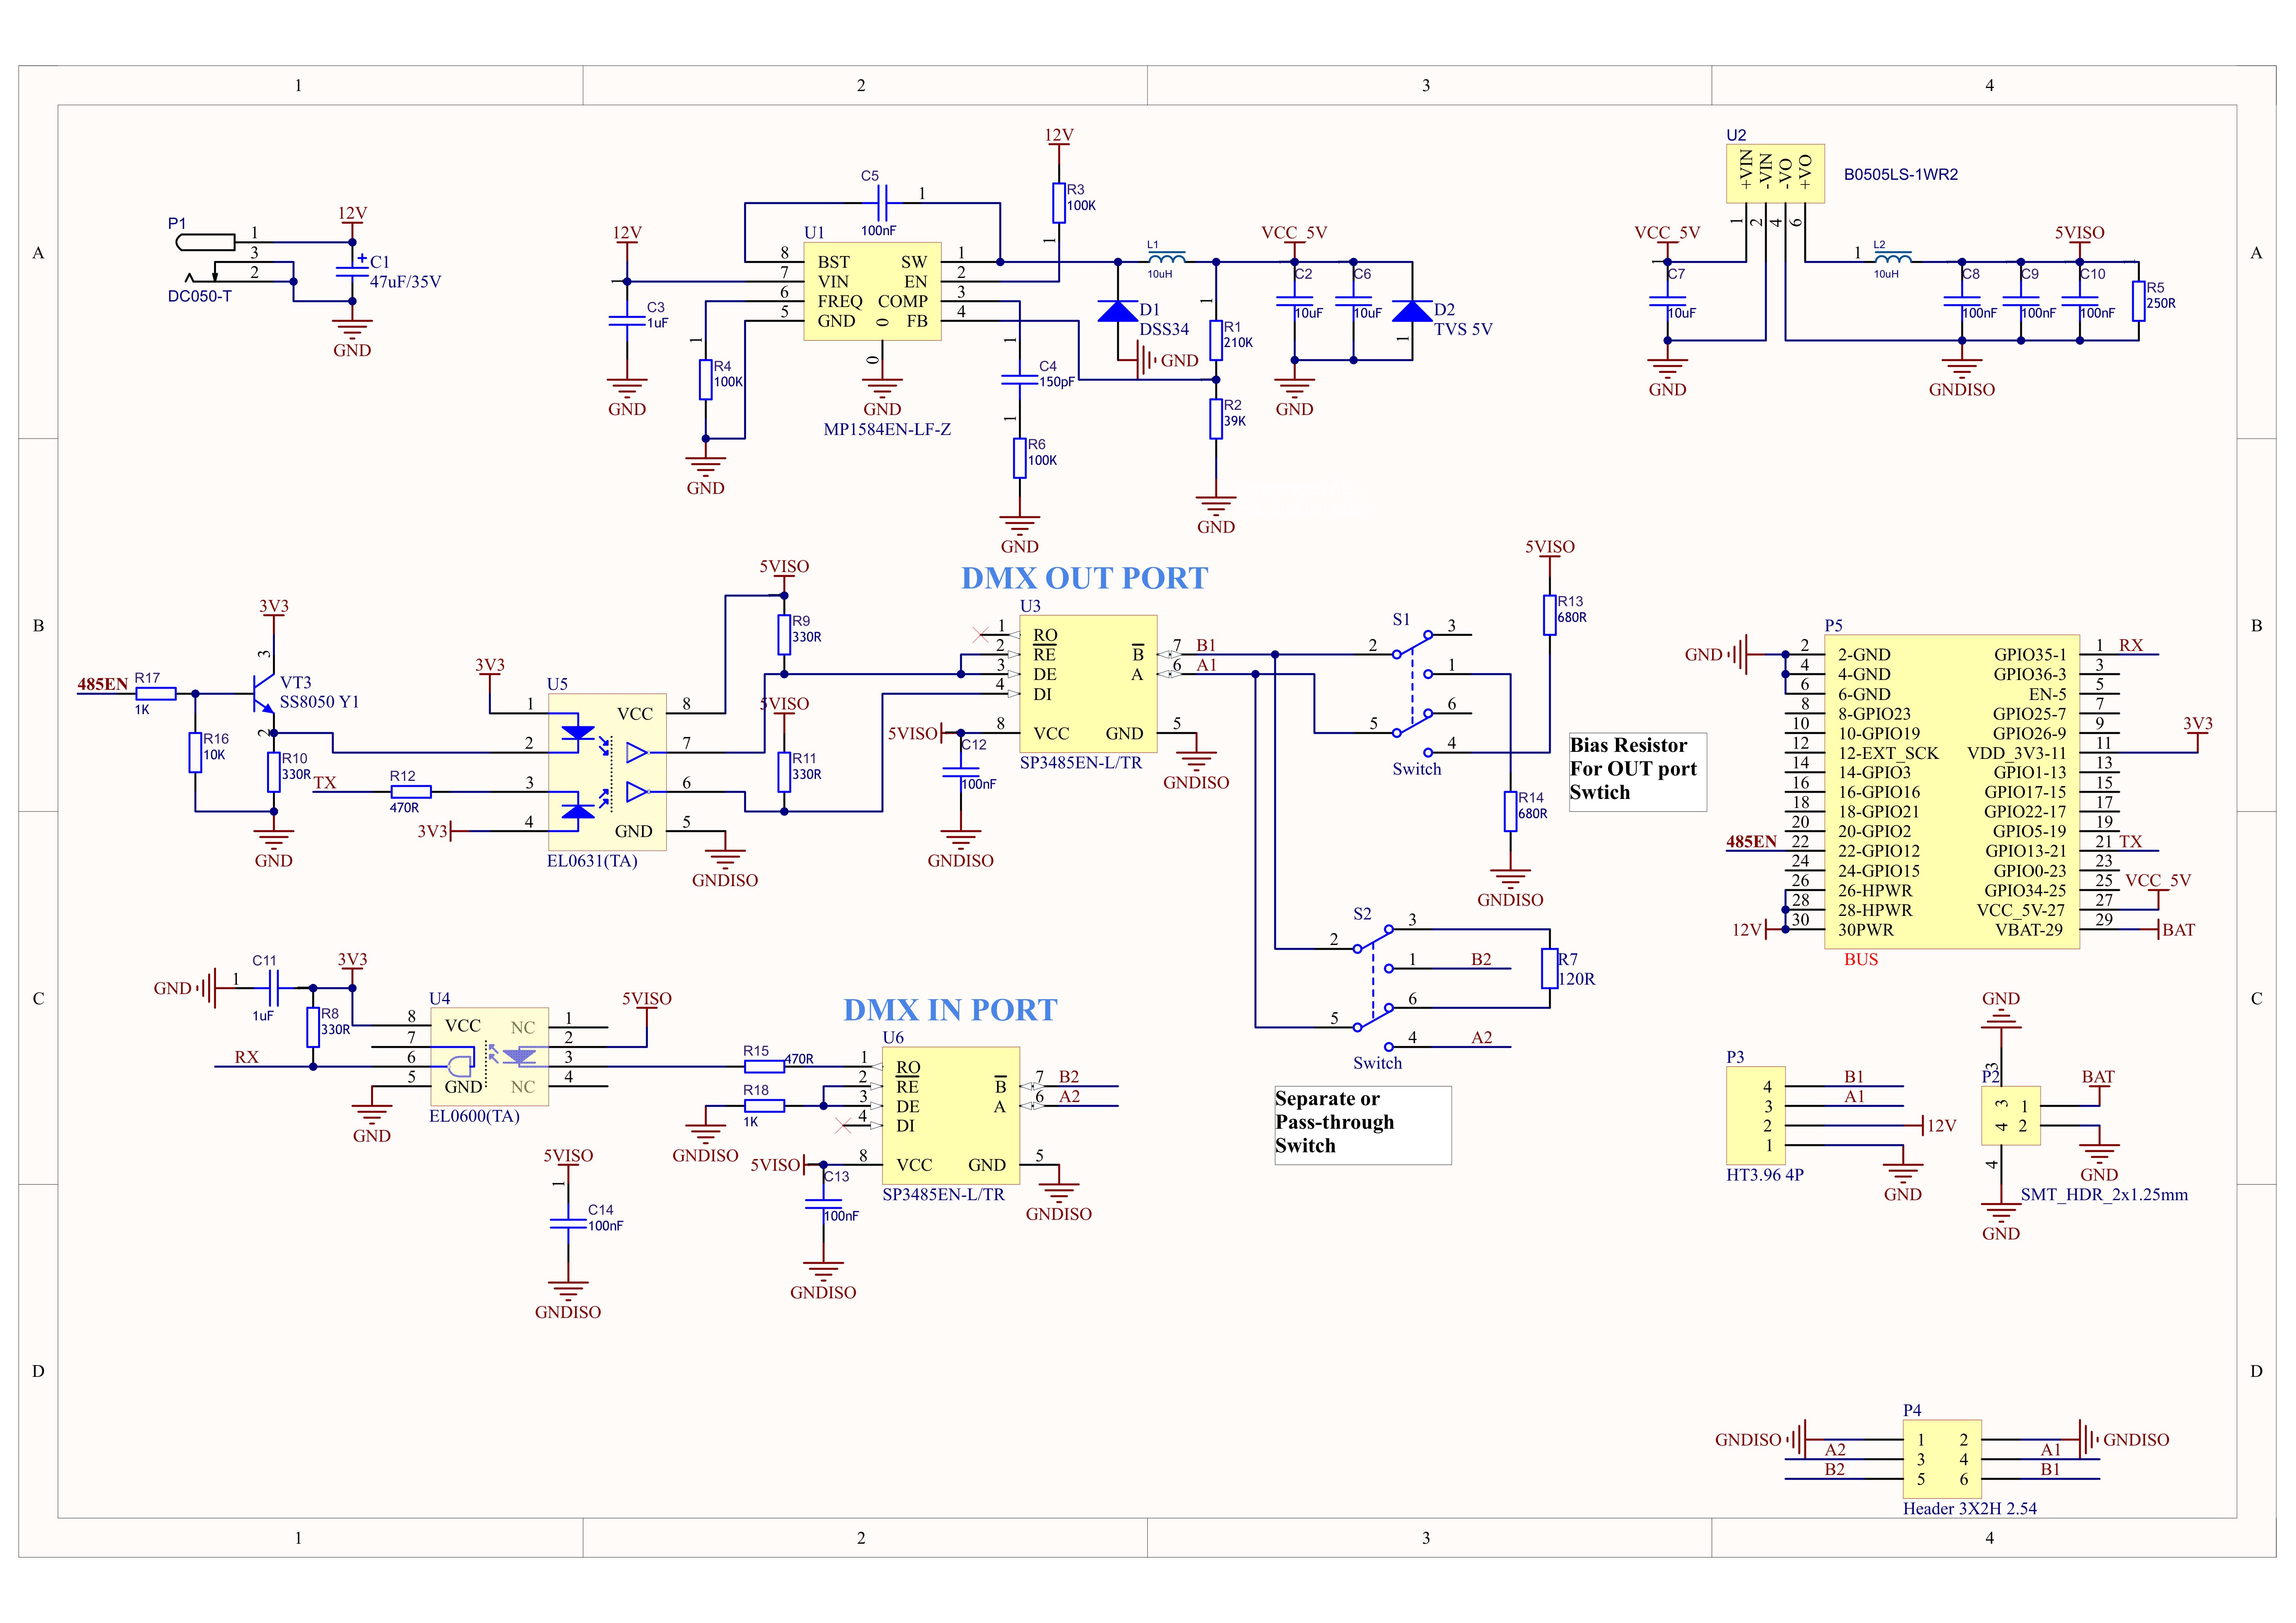Click the U3 SP3485EN transceiver body
Screen dimensions: 2296x1623
pos(1088,684)
